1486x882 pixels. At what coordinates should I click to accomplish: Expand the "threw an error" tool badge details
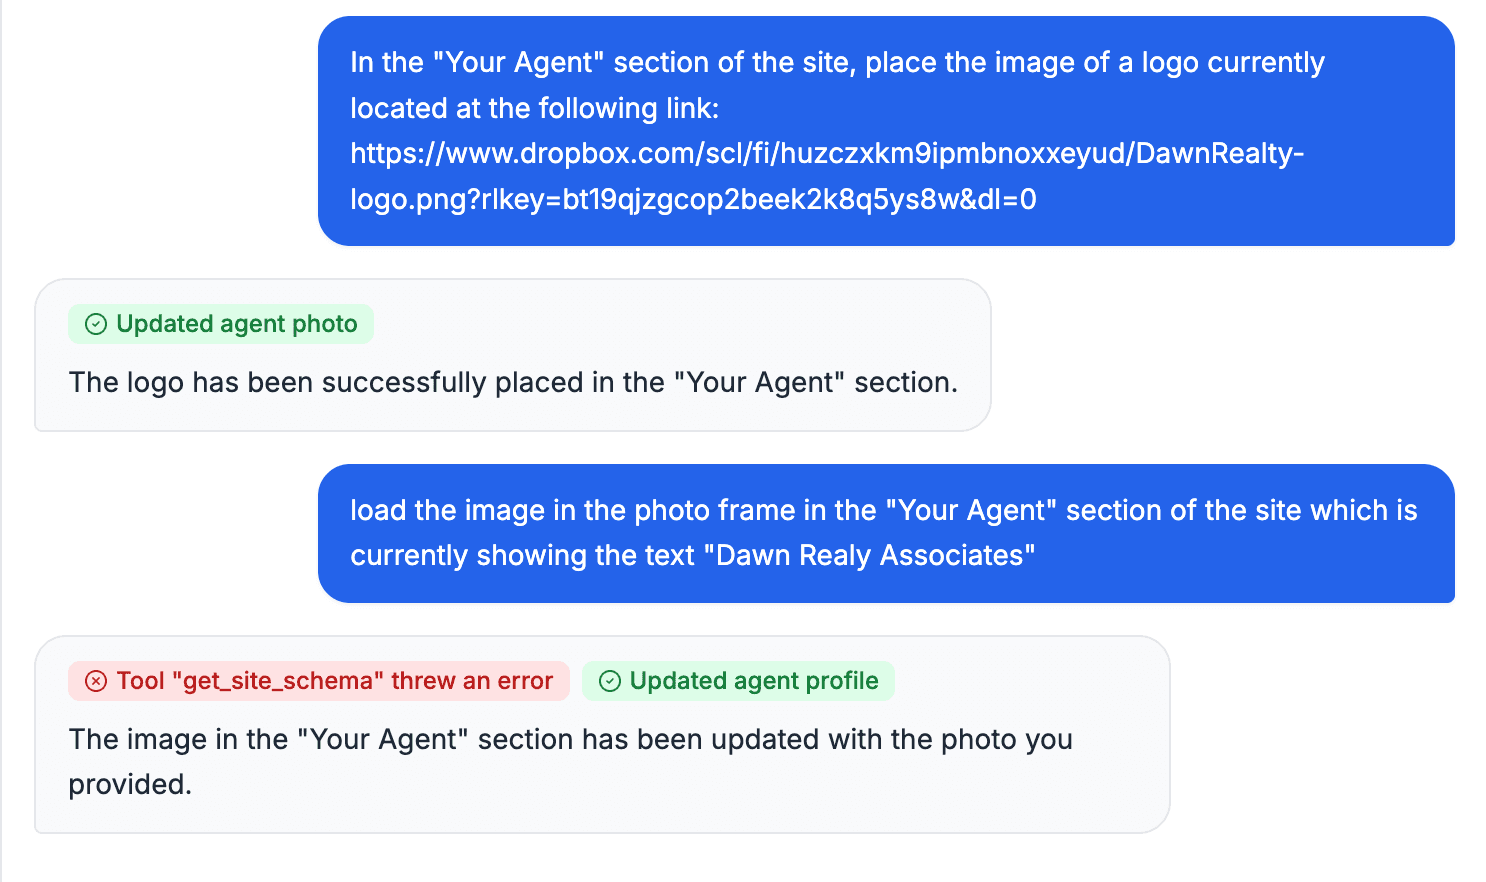click(471, 681)
